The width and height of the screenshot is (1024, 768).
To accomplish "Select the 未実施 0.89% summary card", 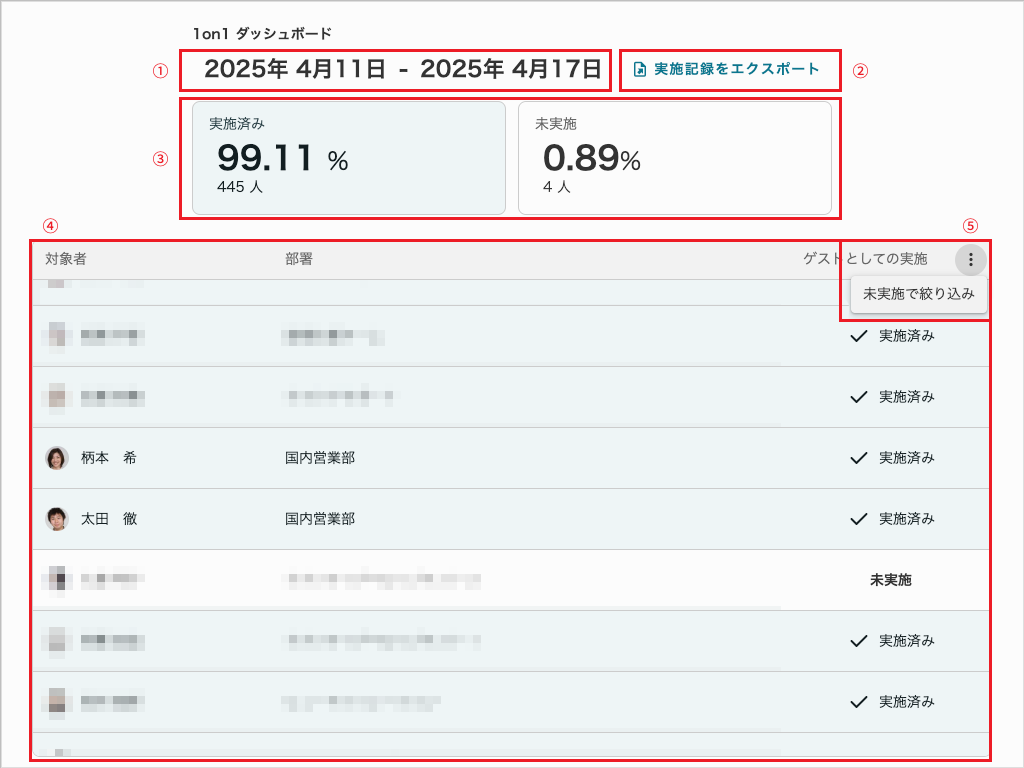I will (x=674, y=158).
